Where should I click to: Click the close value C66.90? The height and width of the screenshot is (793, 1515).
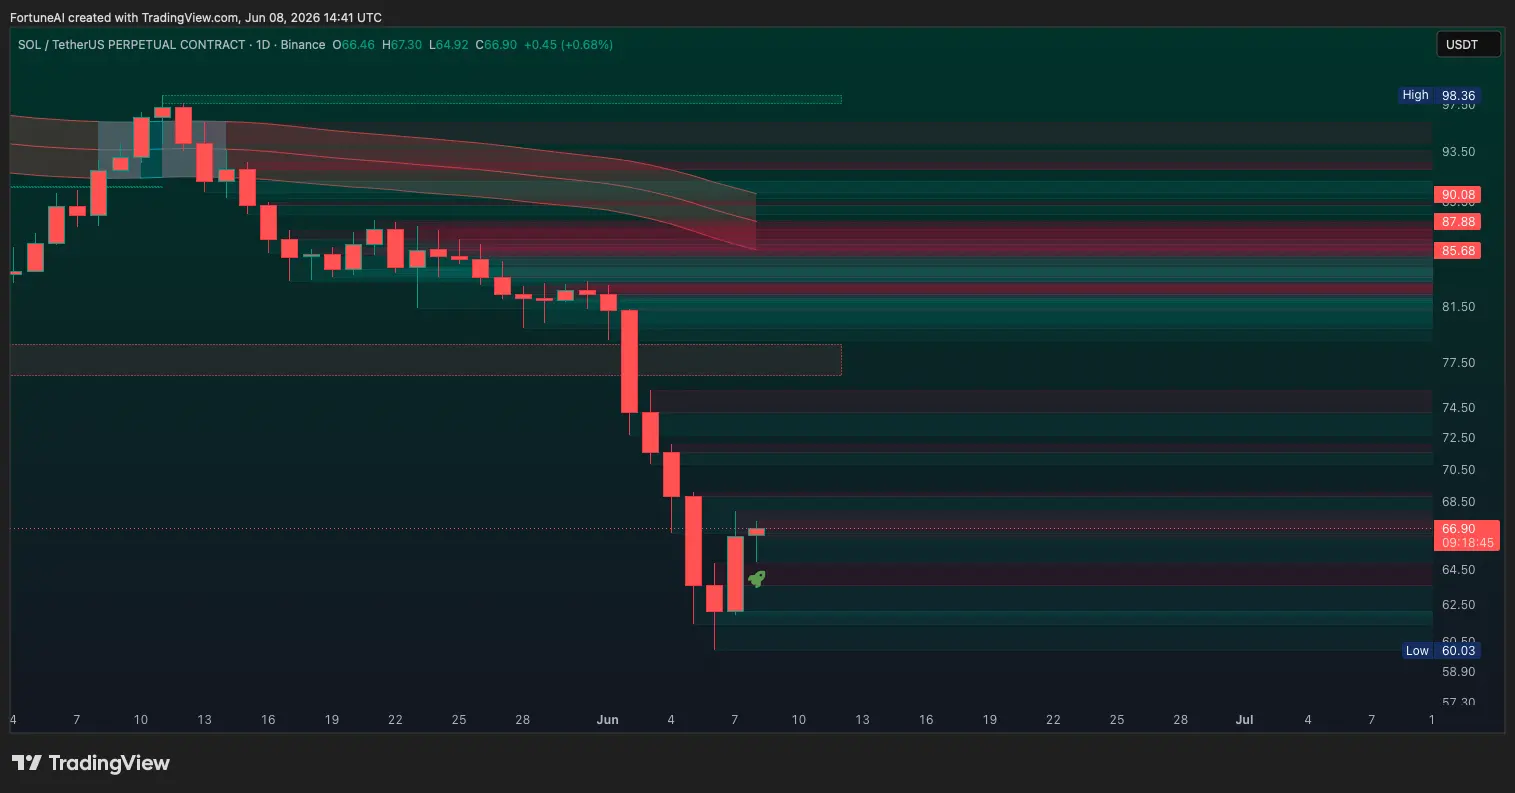click(496, 45)
